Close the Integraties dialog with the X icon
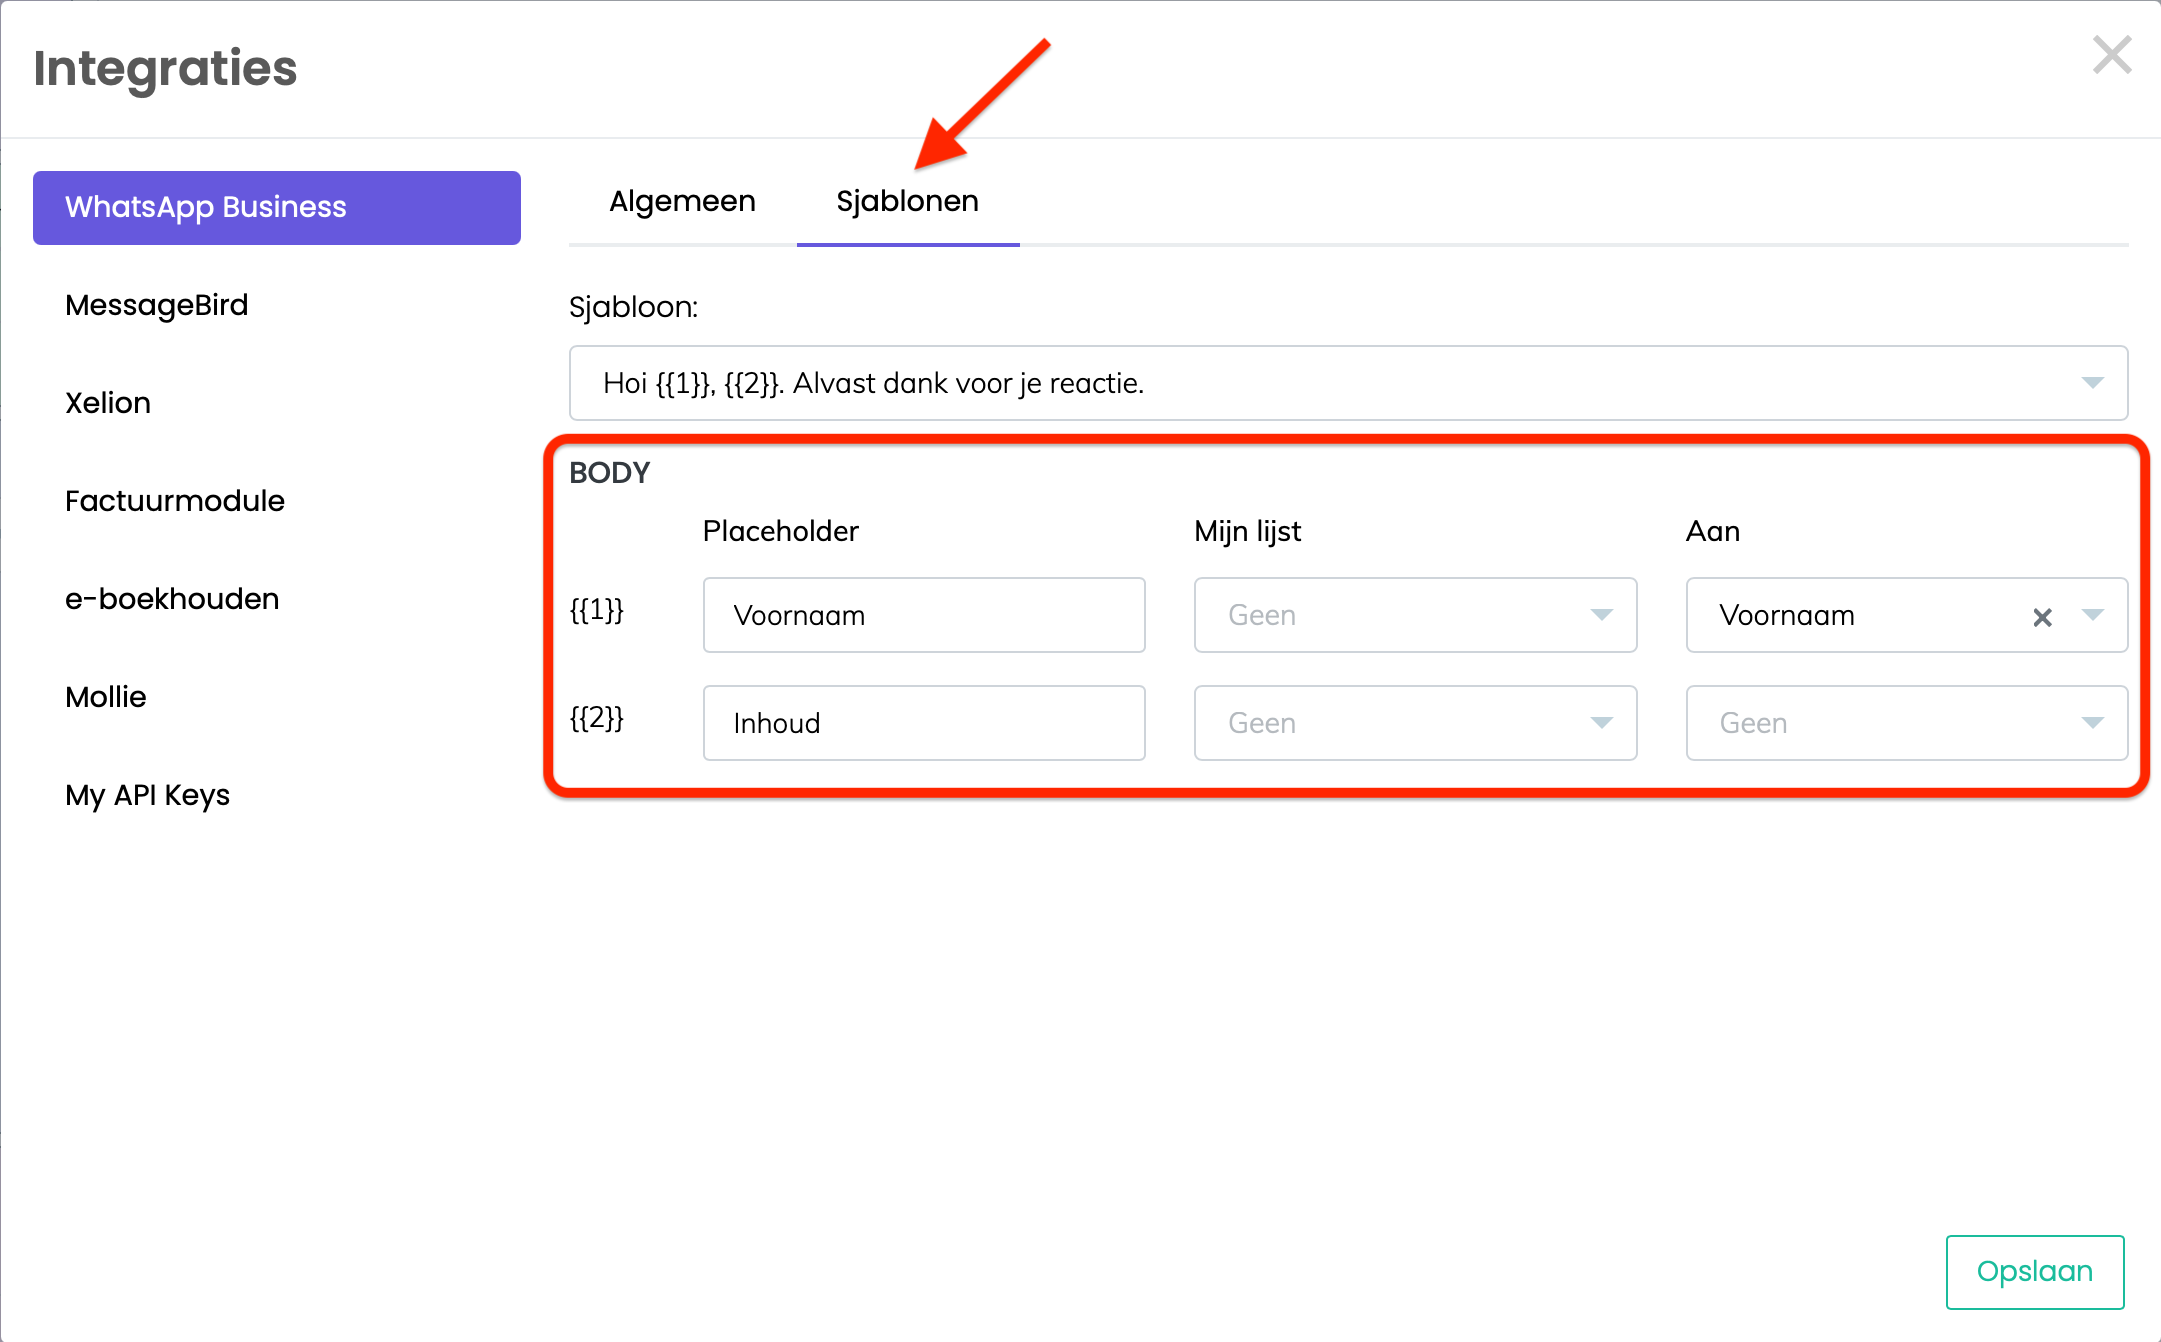The image size is (2161, 1342). pos(2111,55)
